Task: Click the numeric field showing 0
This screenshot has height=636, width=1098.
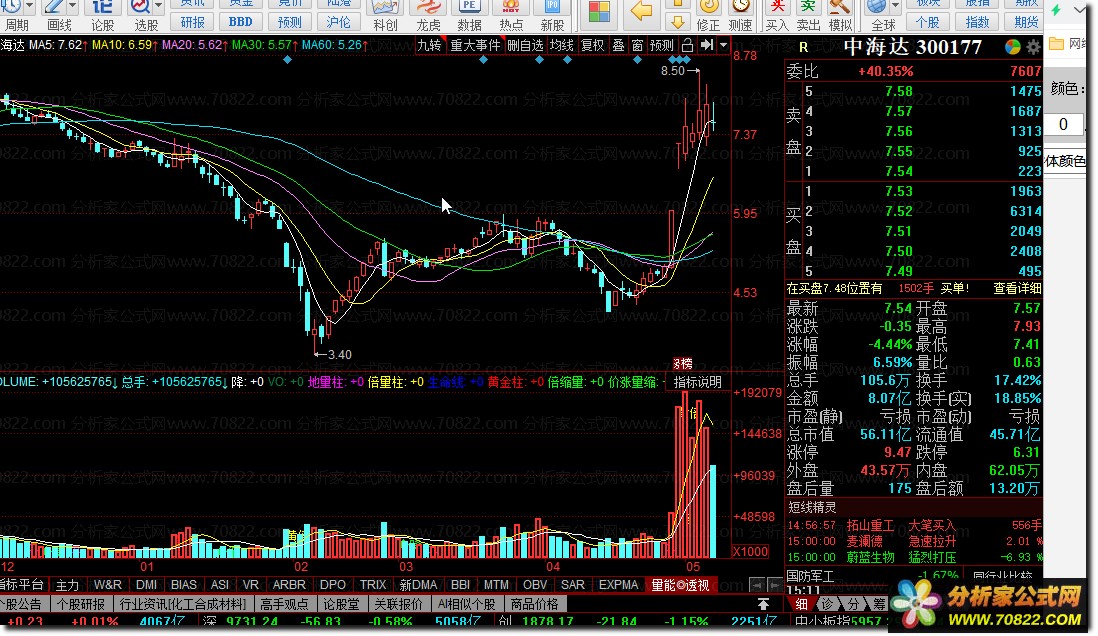Action: 1064,125
